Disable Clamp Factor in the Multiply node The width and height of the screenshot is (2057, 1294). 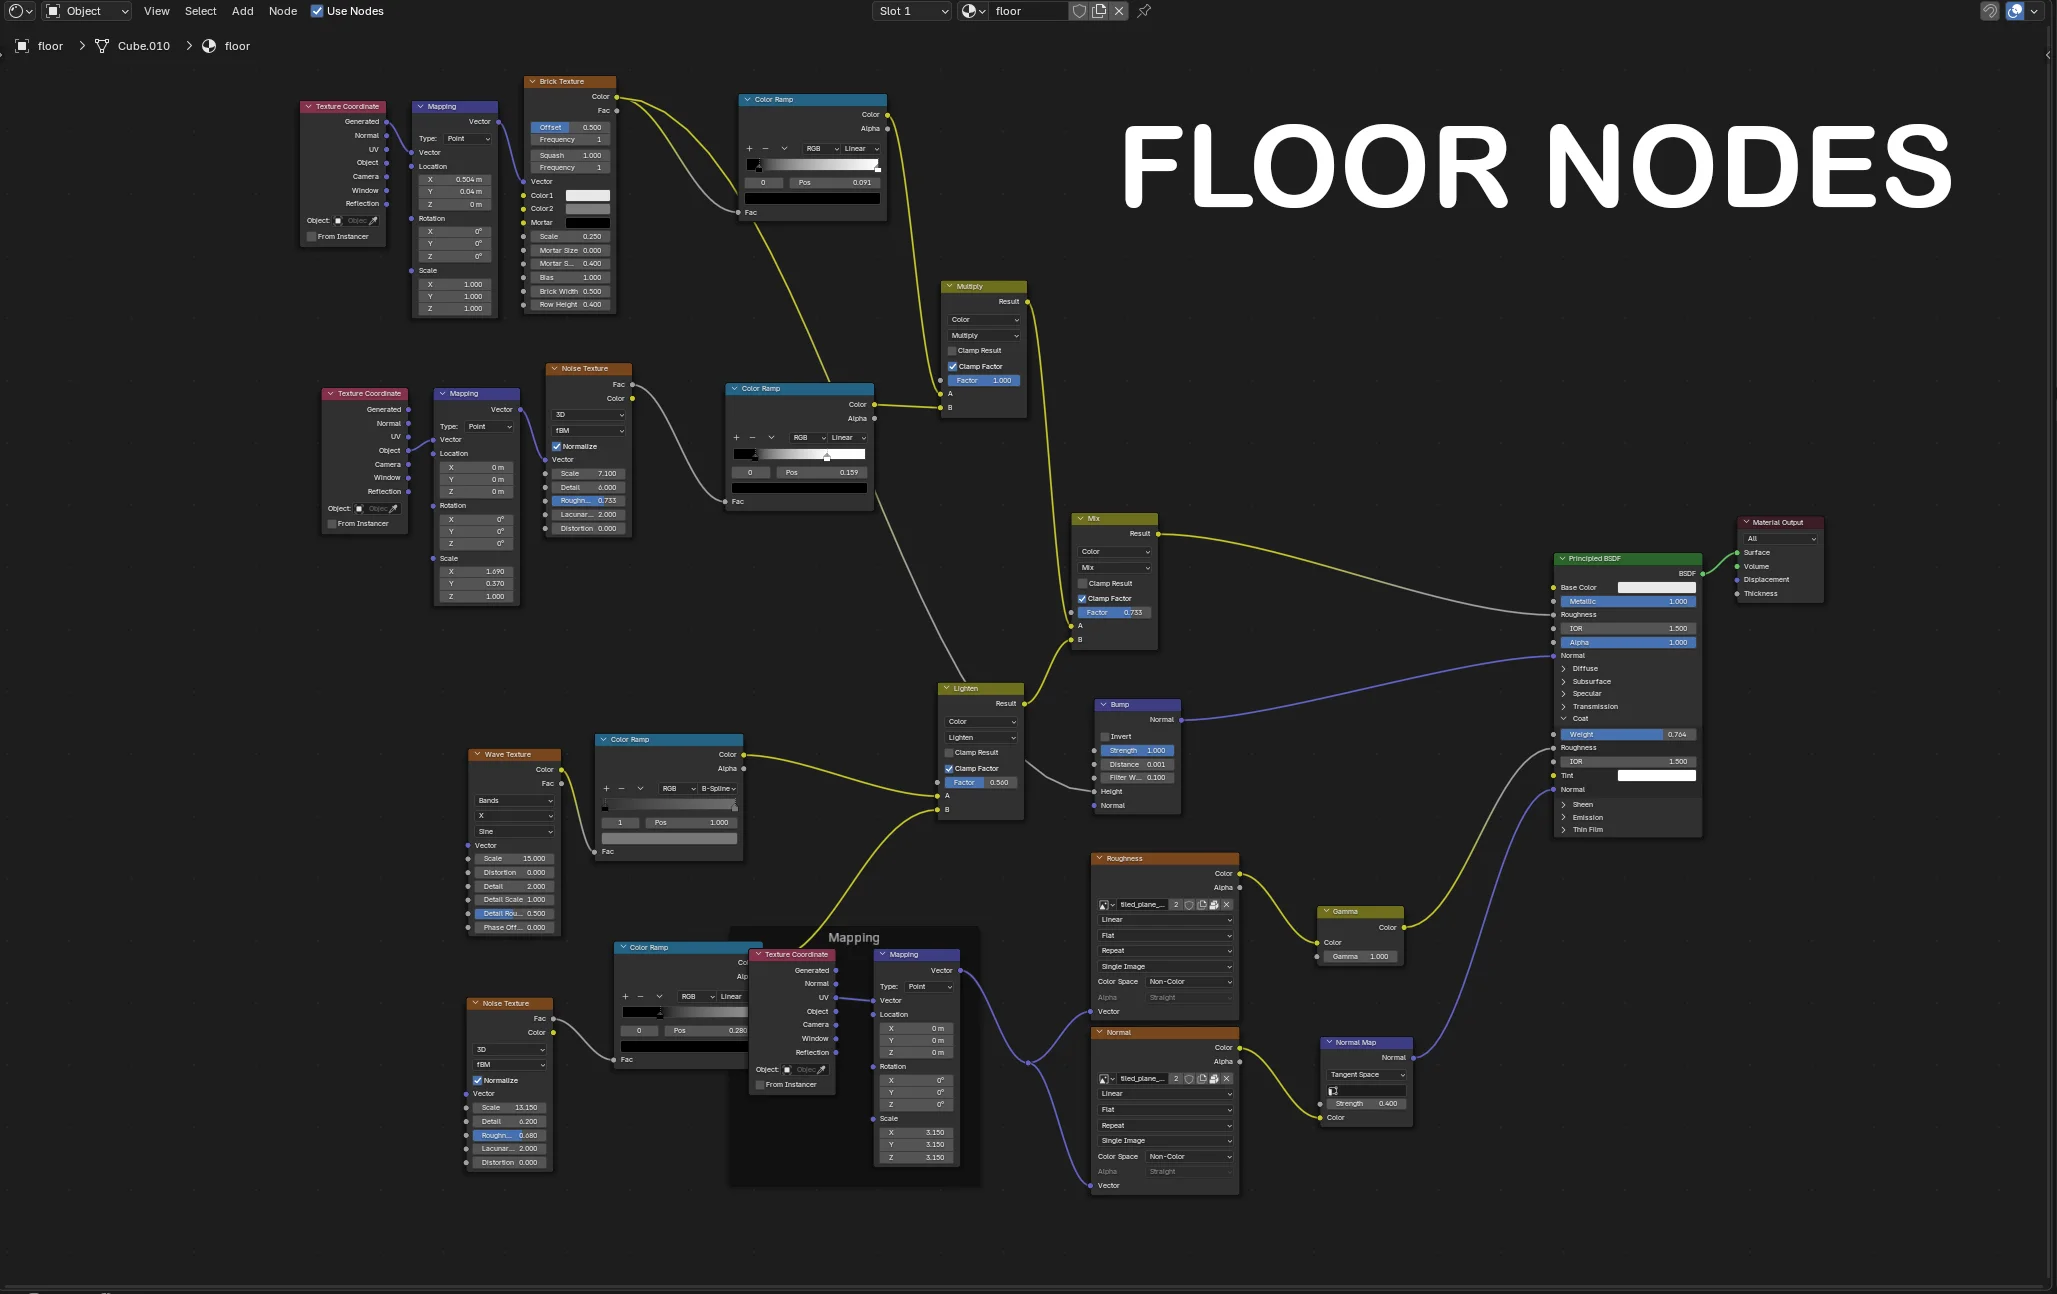953,366
